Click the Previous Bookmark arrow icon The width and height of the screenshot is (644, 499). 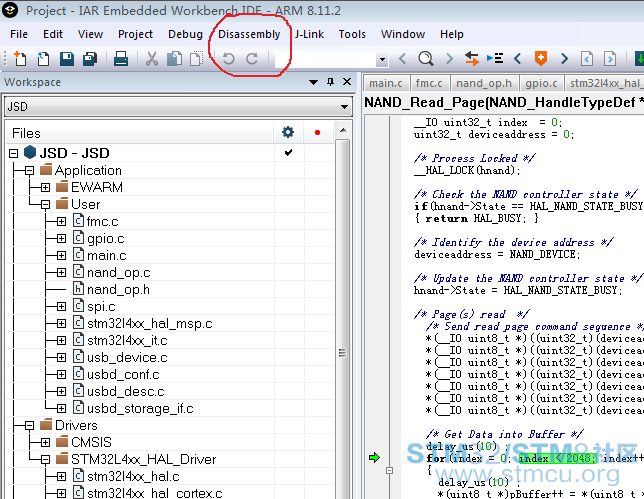coord(518,59)
